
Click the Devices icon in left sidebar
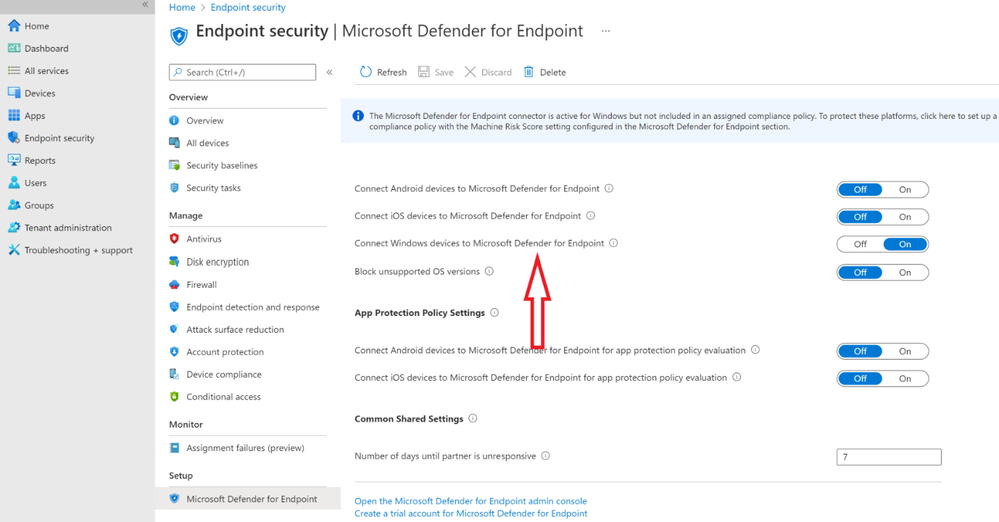point(14,92)
